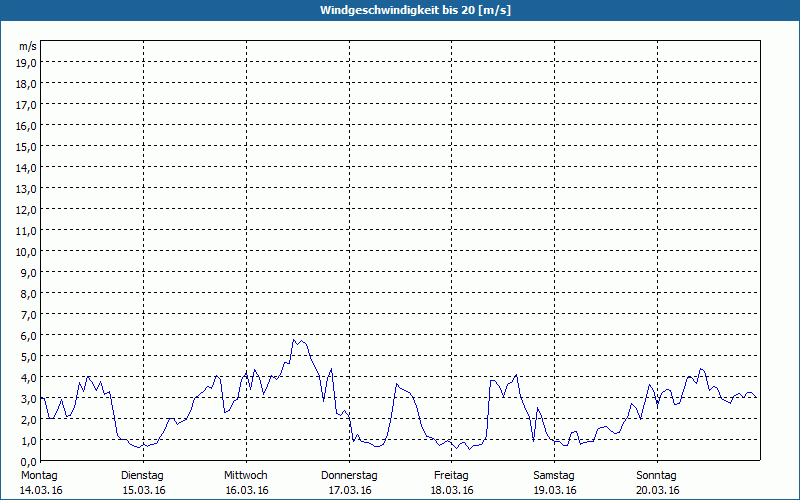Select the 8,0 axis value
The width and height of the screenshot is (800, 500).
pyautogui.click(x=29, y=293)
